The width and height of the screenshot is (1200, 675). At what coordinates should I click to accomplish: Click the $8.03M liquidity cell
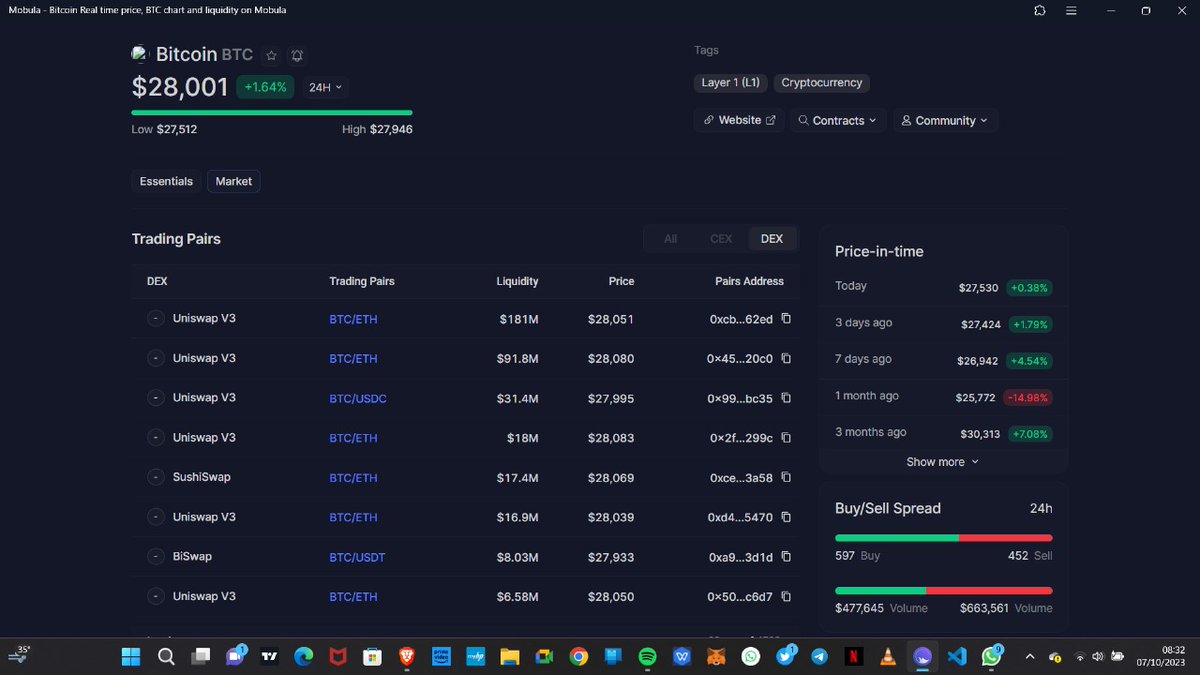(518, 557)
